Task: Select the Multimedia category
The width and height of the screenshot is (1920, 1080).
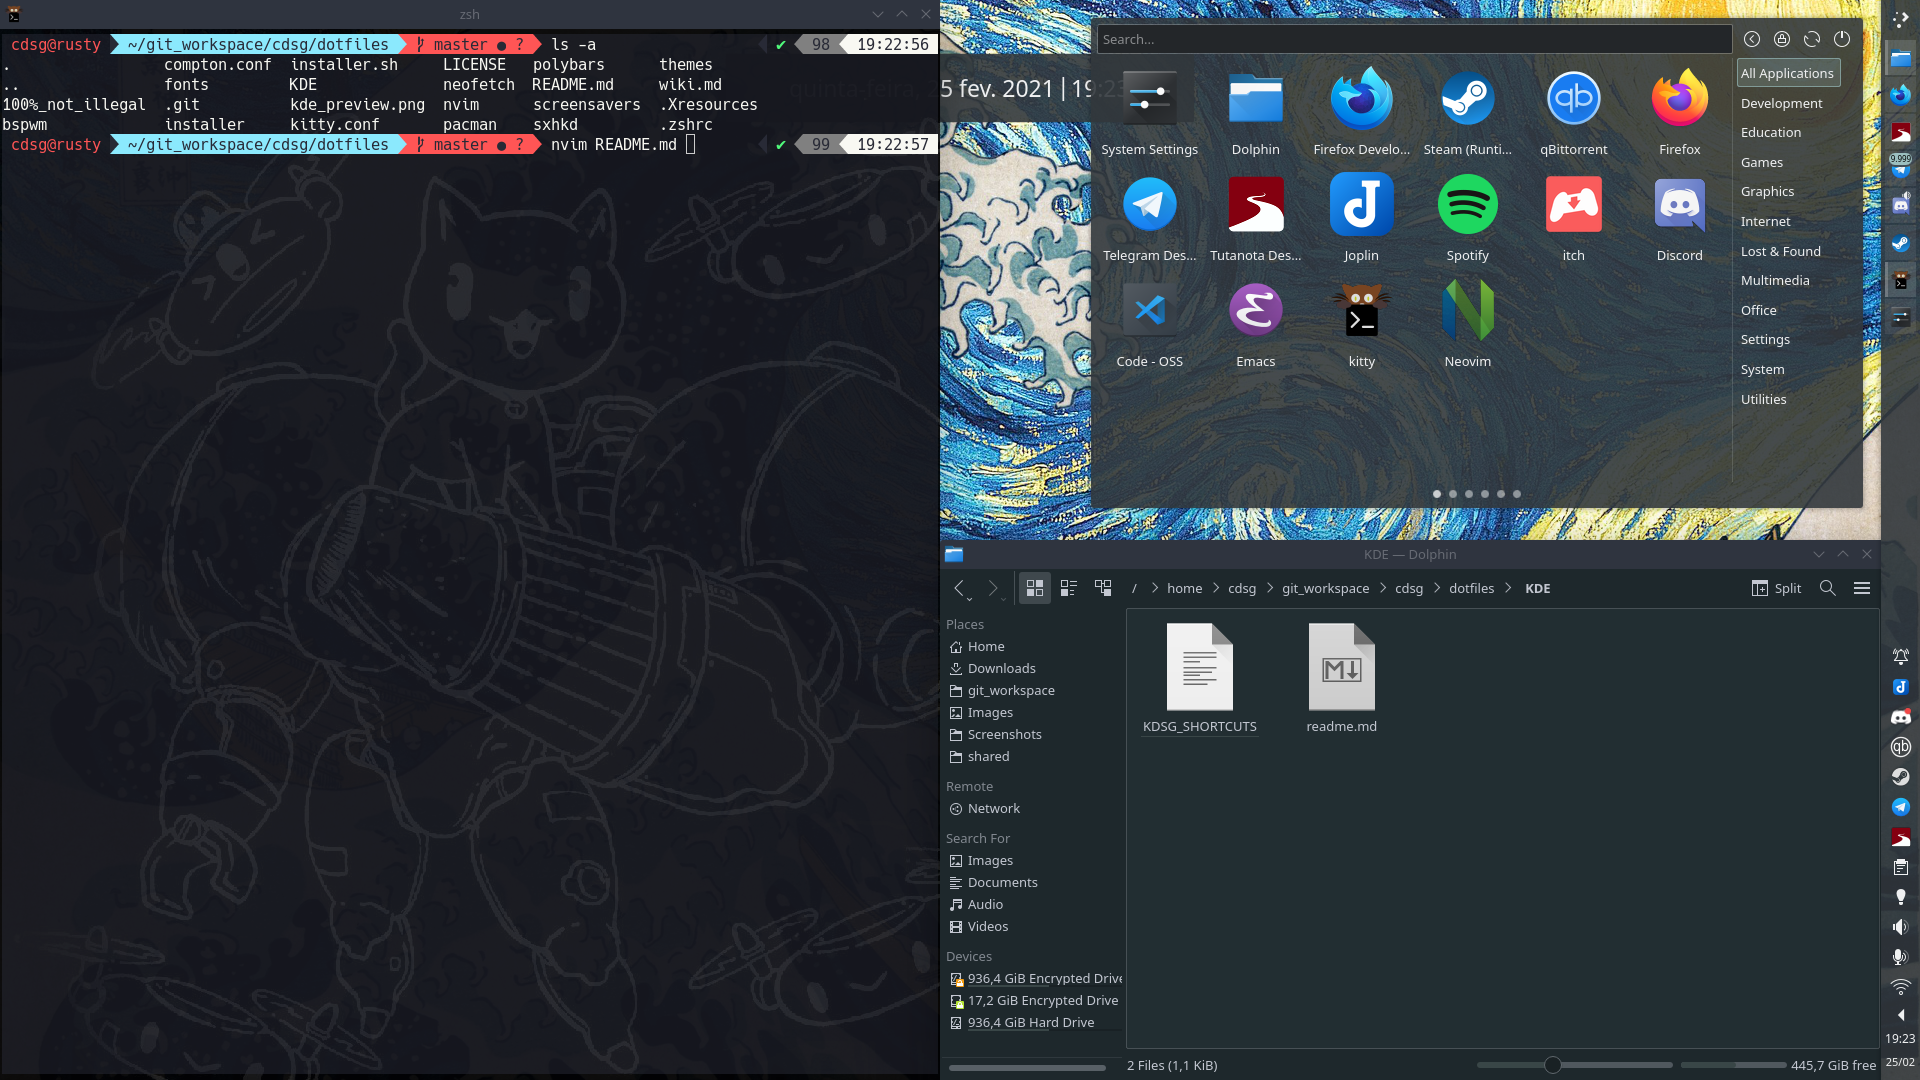Action: (x=1774, y=281)
